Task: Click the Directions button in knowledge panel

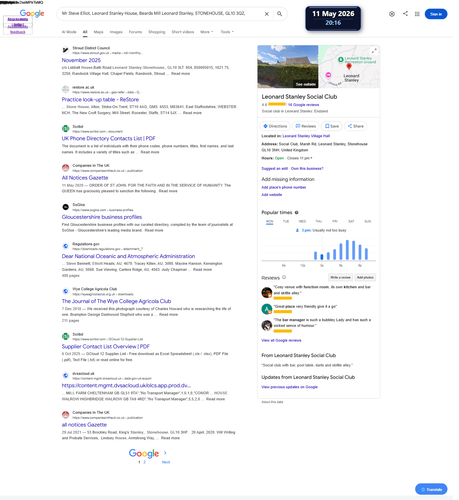Action: 275,126
